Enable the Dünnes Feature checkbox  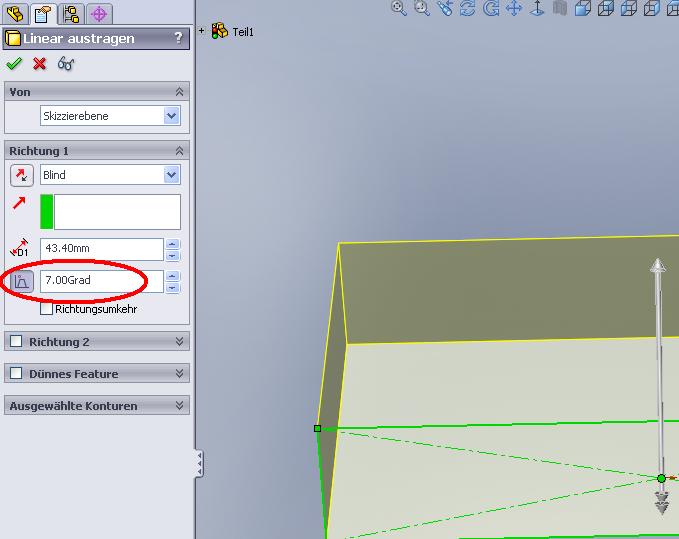click(16, 373)
